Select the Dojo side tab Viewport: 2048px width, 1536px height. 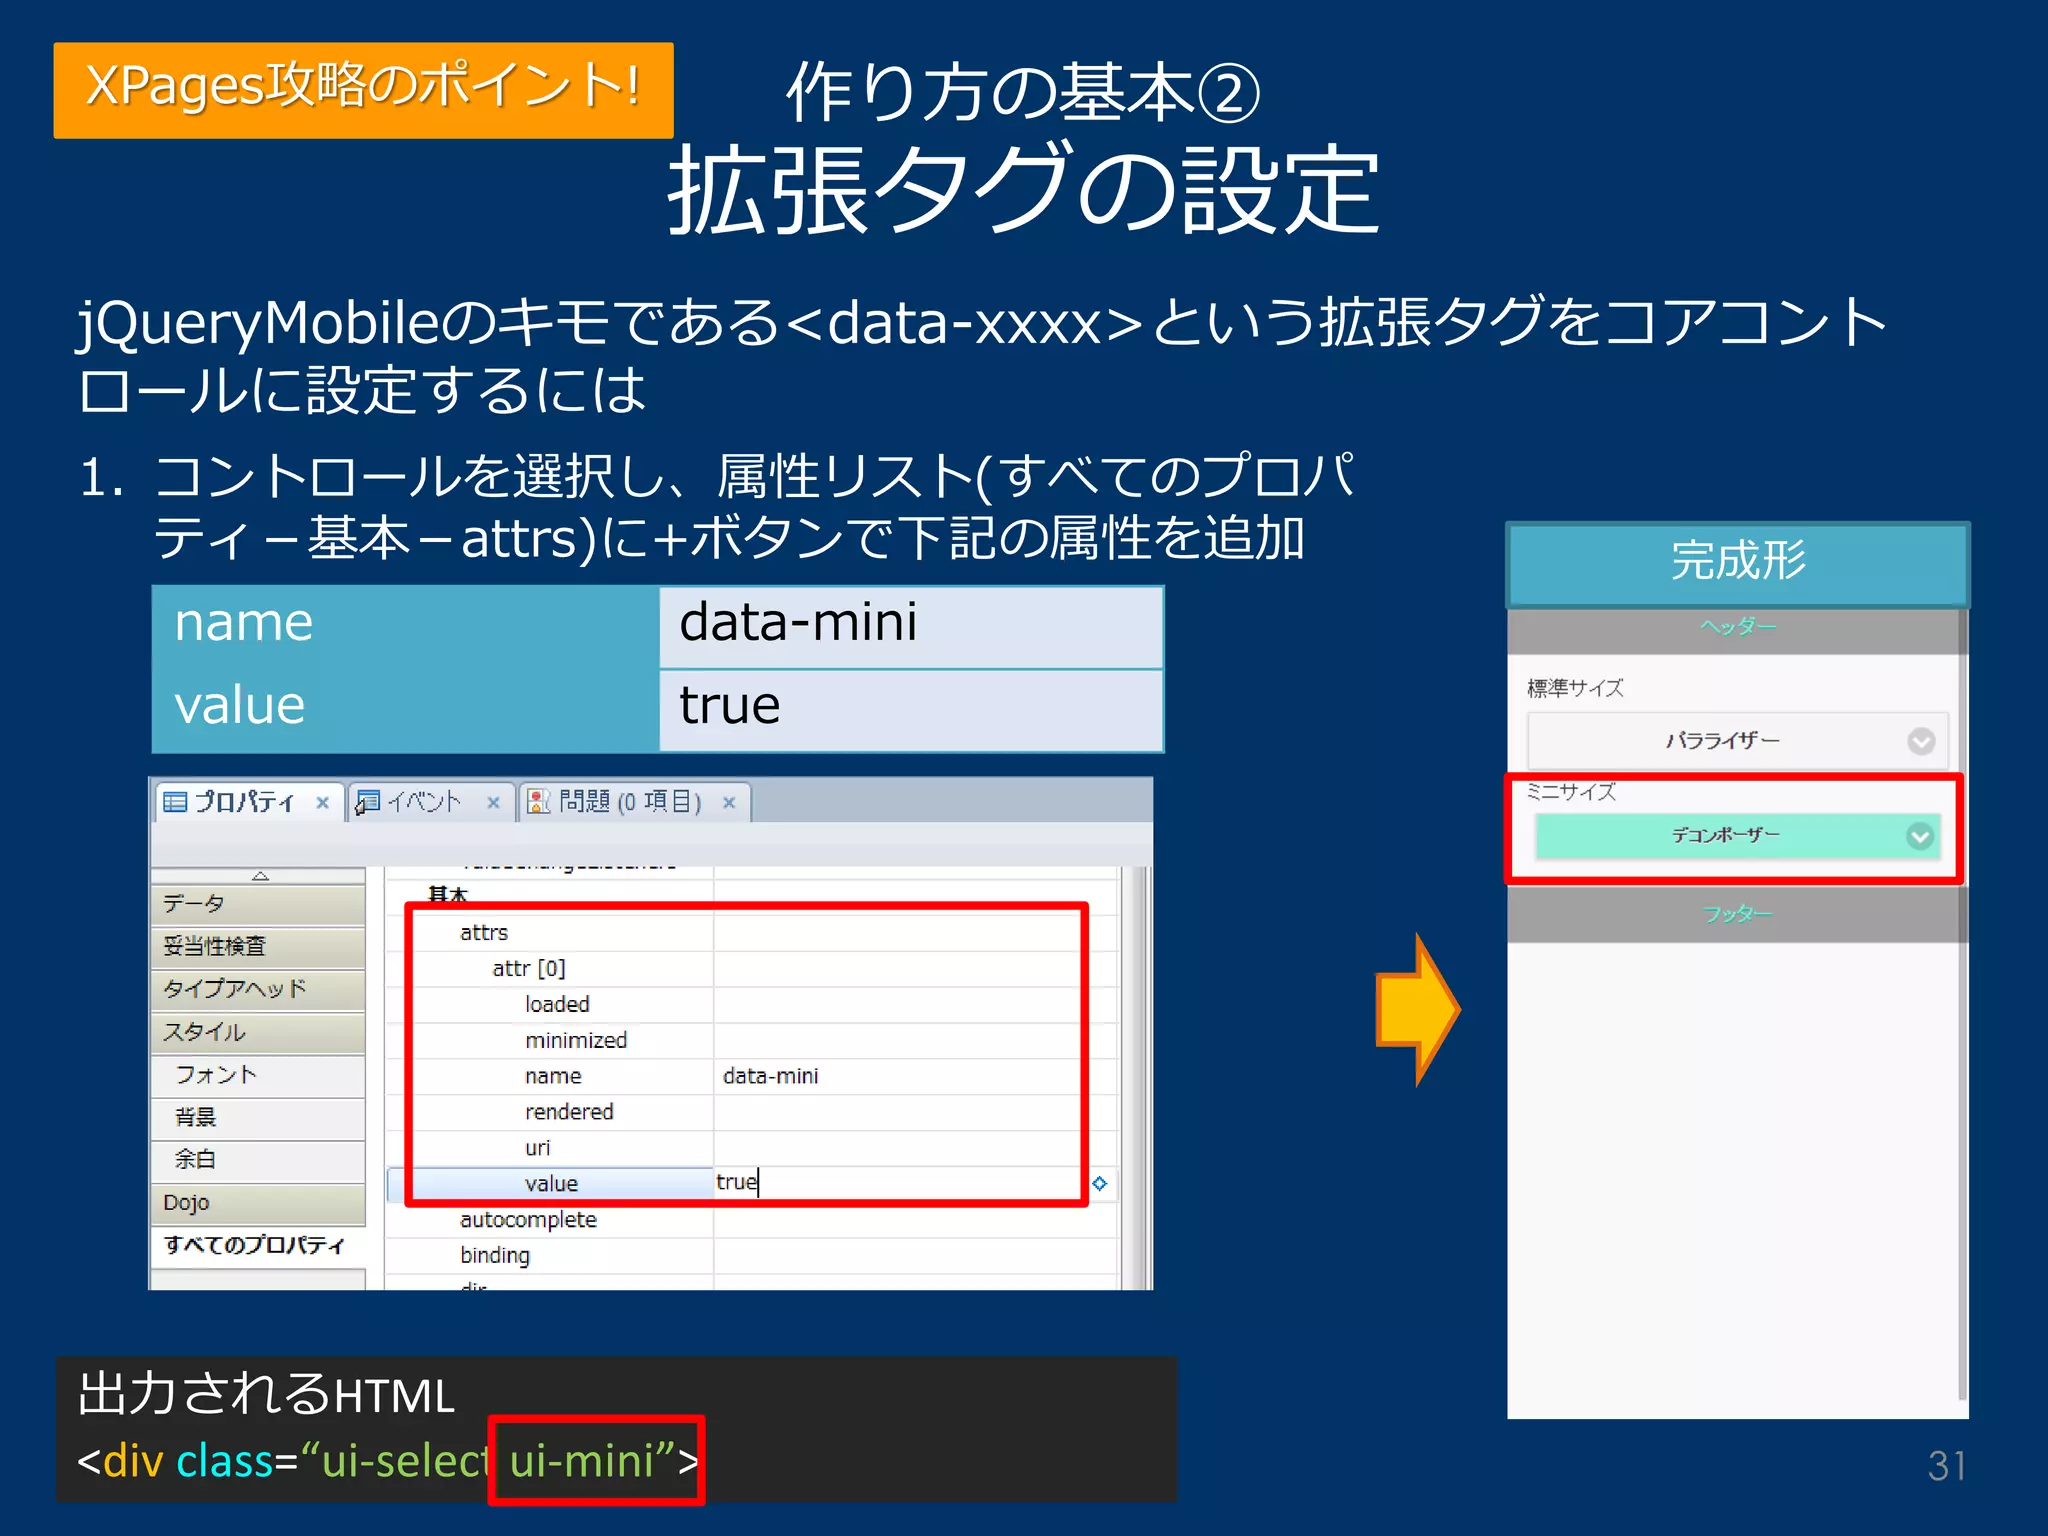pyautogui.click(x=258, y=1203)
